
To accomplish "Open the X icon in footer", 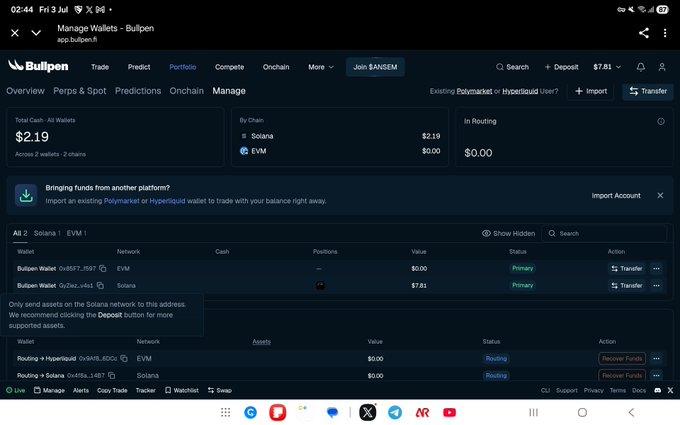I will point(670,390).
